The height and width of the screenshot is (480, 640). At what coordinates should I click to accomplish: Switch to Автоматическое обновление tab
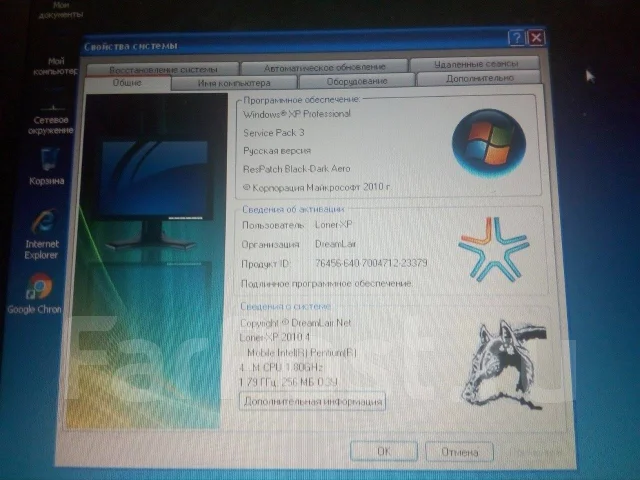pos(324,67)
